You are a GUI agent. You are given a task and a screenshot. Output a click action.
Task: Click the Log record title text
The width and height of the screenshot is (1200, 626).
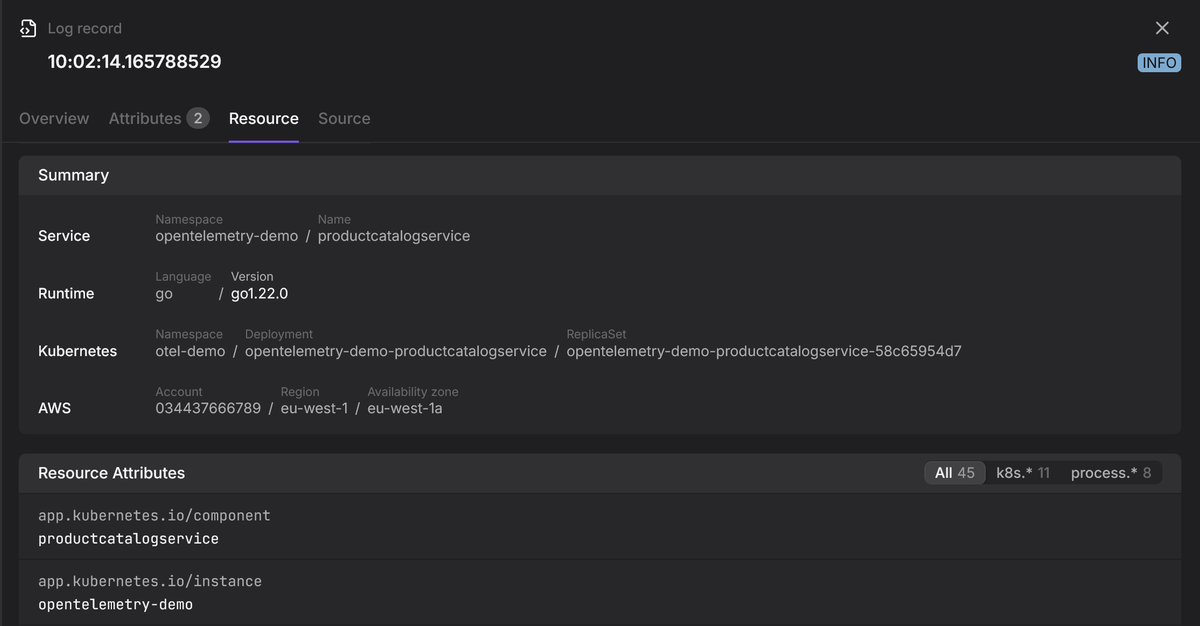click(x=85, y=29)
